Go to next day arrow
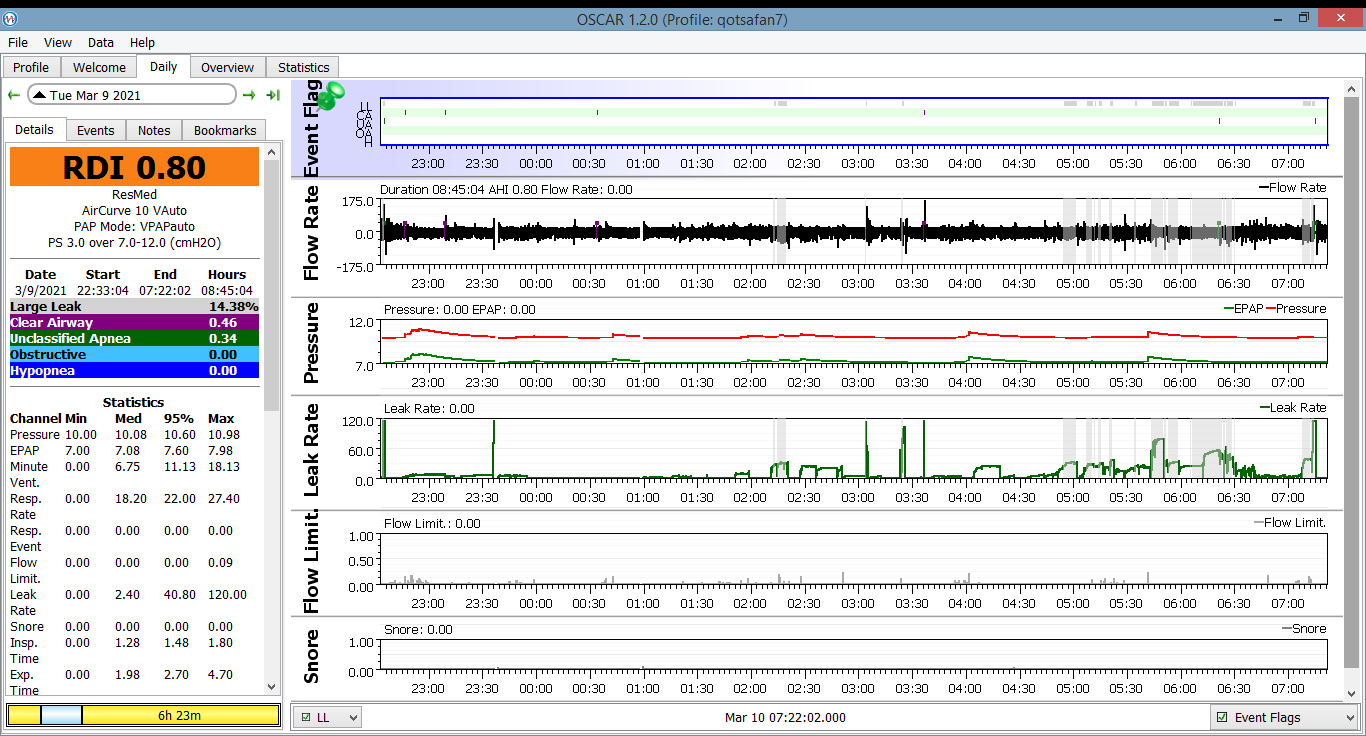Image resolution: width=1366 pixels, height=736 pixels. pos(249,96)
